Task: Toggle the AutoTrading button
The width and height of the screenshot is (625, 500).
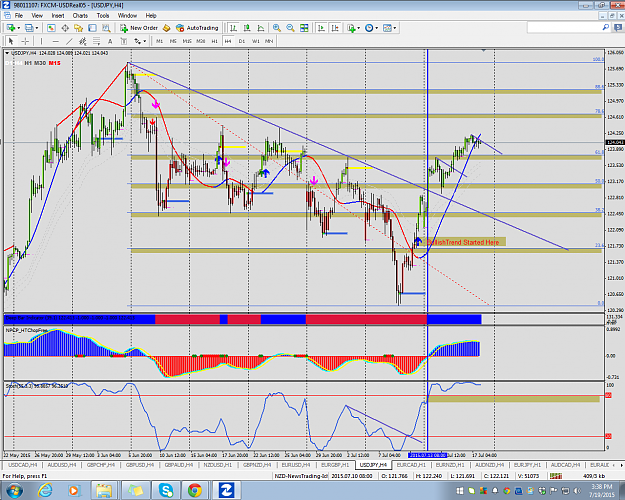Action: [x=197, y=28]
